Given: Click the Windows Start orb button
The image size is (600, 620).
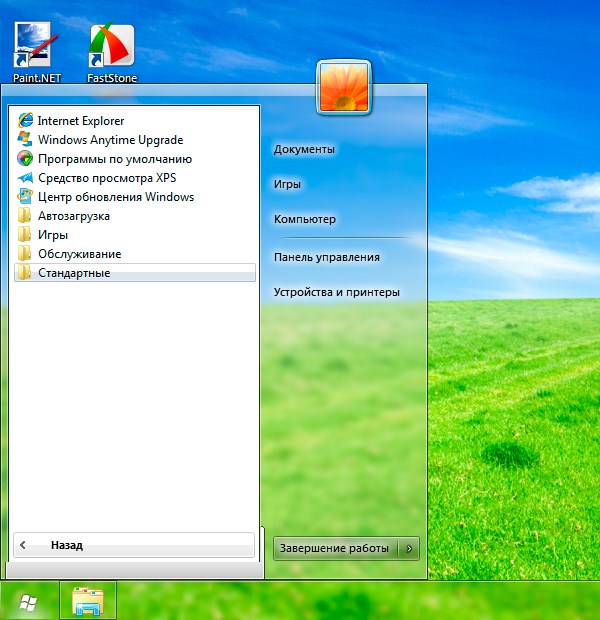Looking at the screenshot, I should tap(28, 602).
